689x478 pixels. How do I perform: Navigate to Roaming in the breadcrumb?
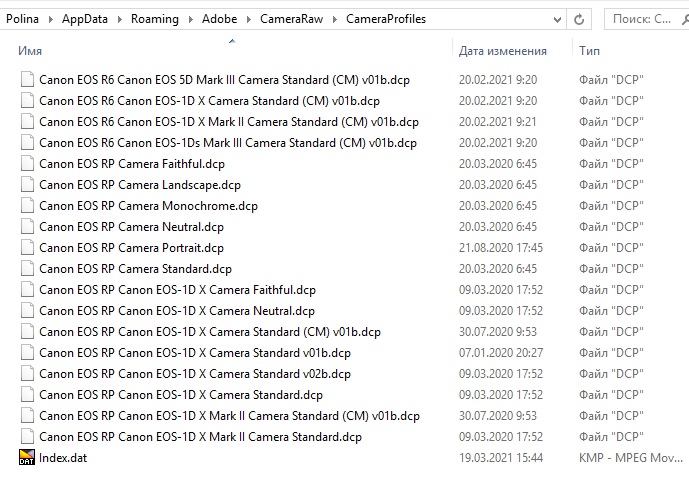pyautogui.click(x=155, y=19)
